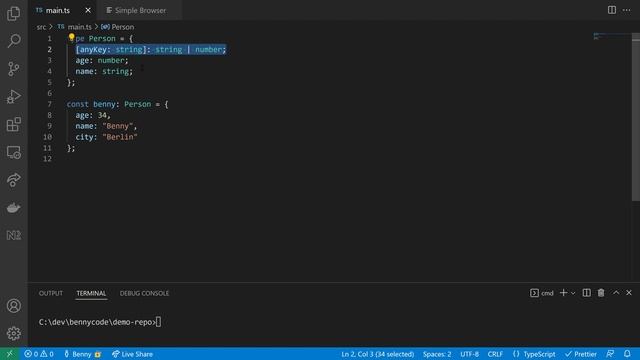Maximize panel size with the chevron
Image resolution: width=640 pixels, height=360 pixels.
coord(616,293)
